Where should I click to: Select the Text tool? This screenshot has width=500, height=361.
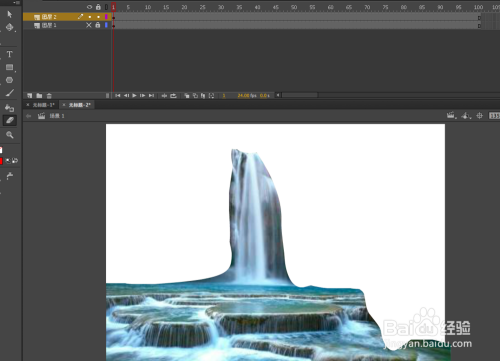click(x=9, y=54)
